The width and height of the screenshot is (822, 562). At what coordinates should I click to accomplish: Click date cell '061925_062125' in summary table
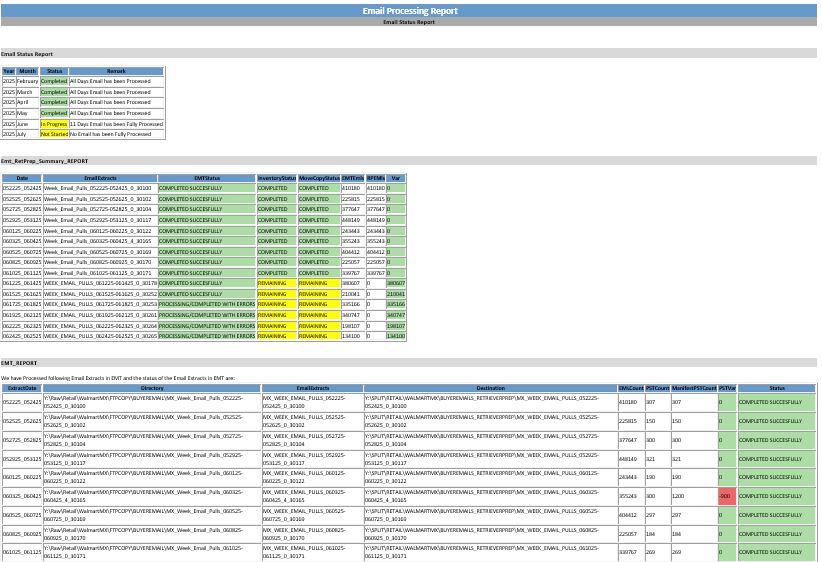click(22, 315)
